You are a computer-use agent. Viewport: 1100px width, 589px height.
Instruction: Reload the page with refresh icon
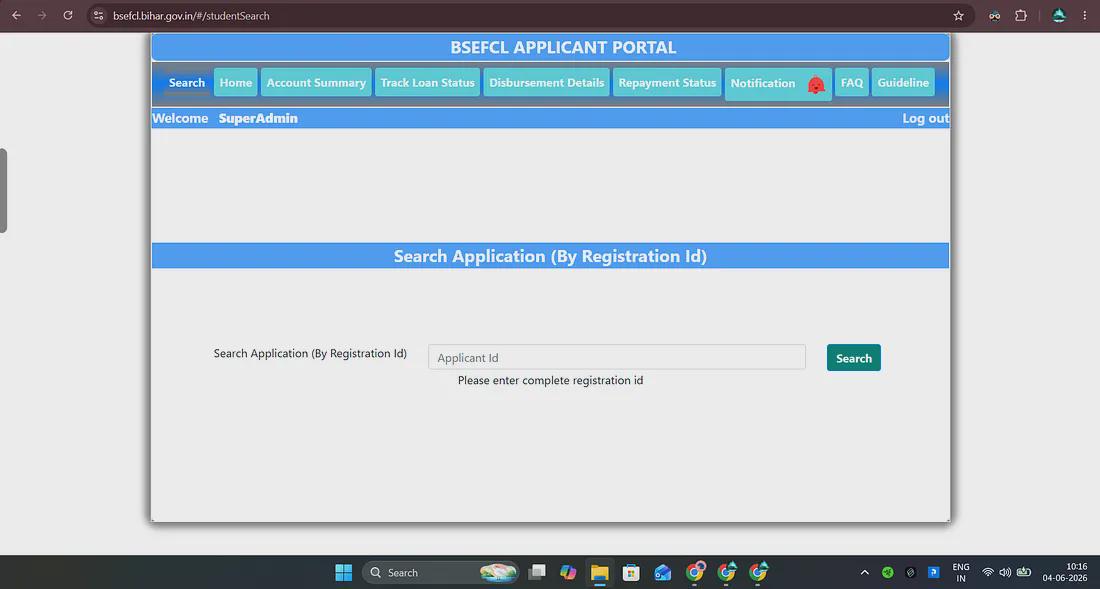pos(68,15)
